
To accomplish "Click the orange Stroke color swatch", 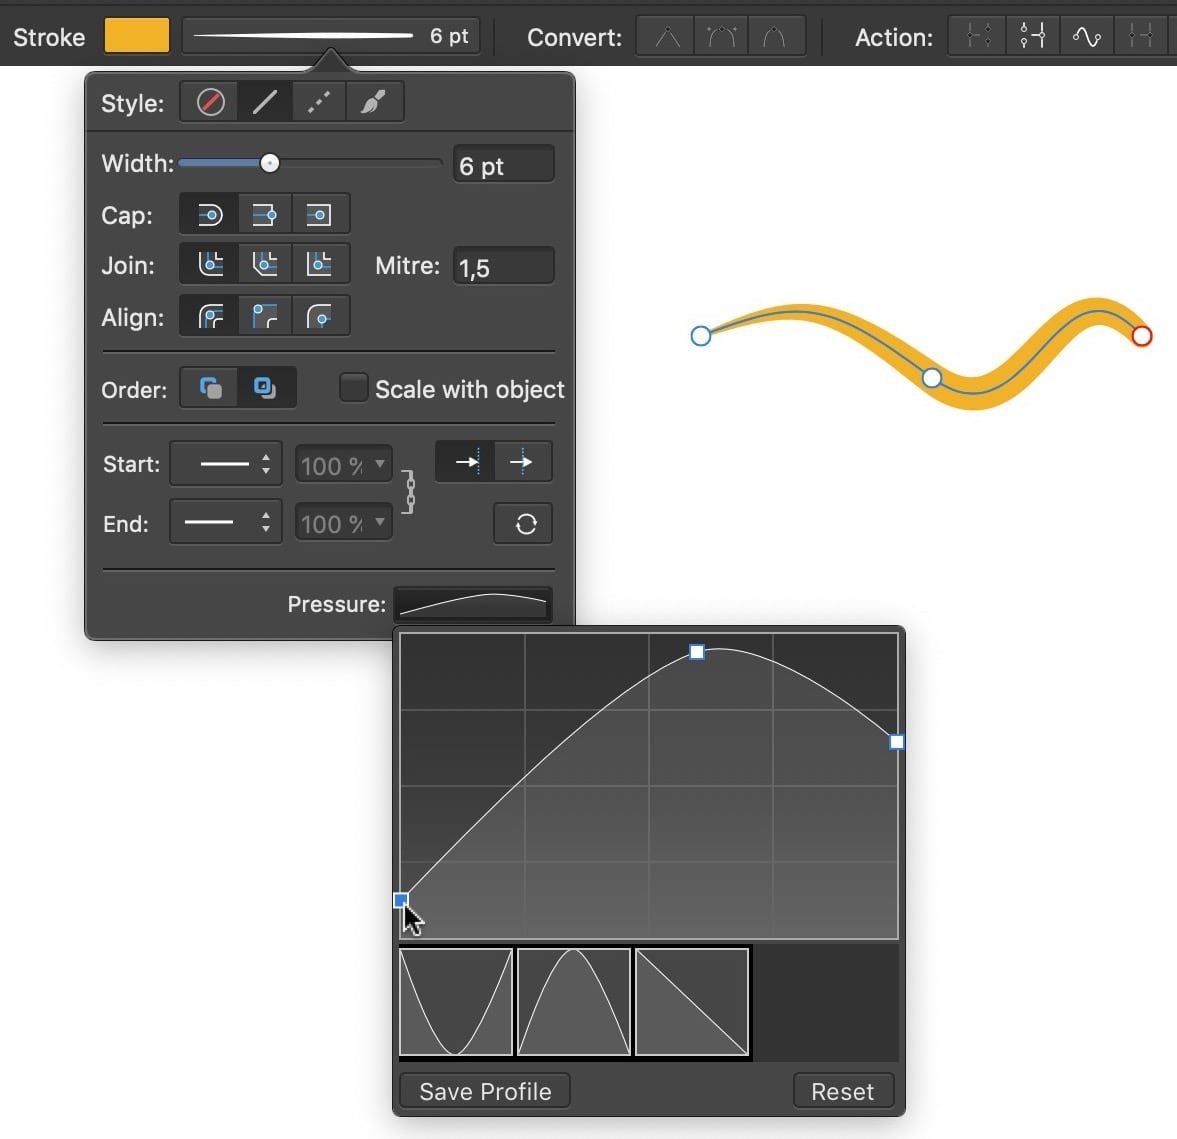I will 136,34.
